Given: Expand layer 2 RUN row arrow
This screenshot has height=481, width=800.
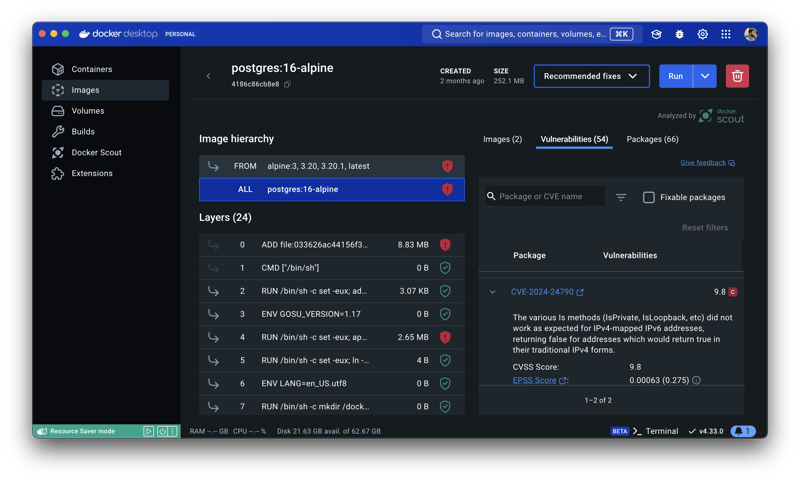Looking at the screenshot, I should point(213,291).
